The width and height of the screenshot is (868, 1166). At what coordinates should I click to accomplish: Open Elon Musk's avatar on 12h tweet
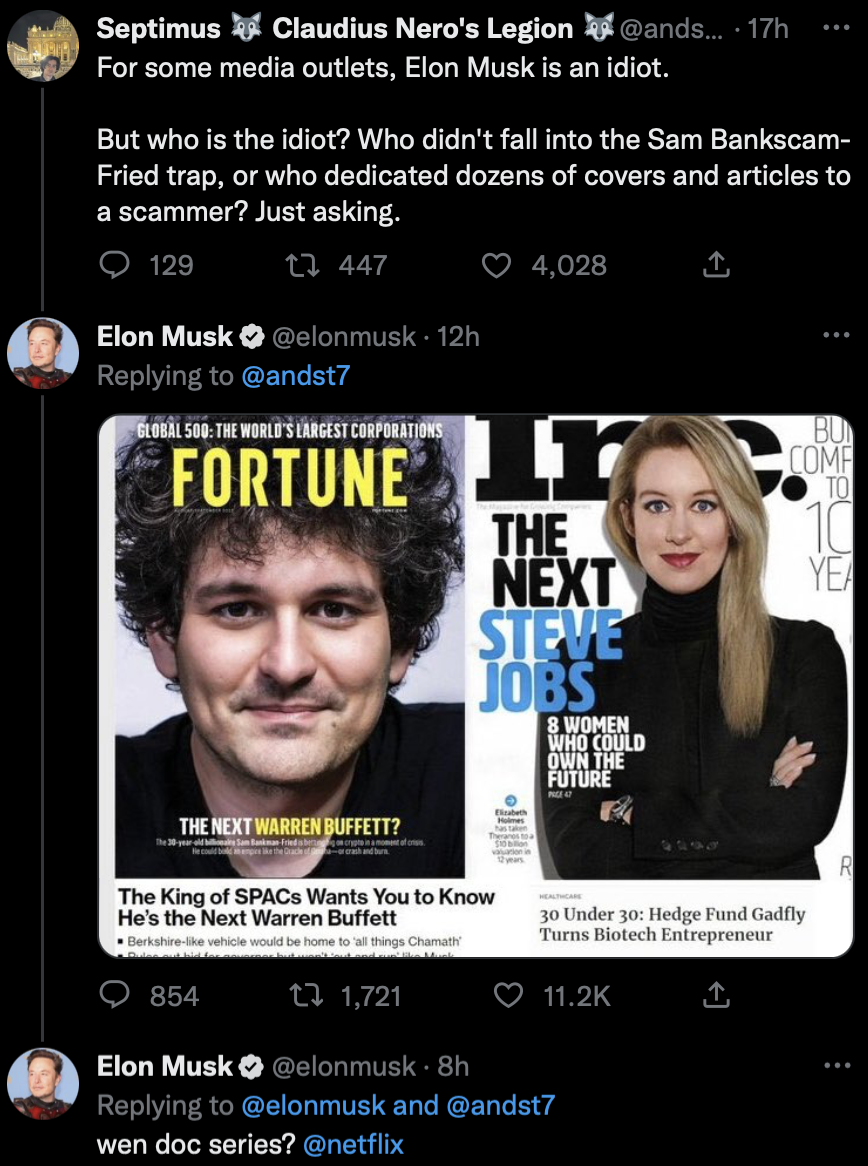(x=41, y=353)
